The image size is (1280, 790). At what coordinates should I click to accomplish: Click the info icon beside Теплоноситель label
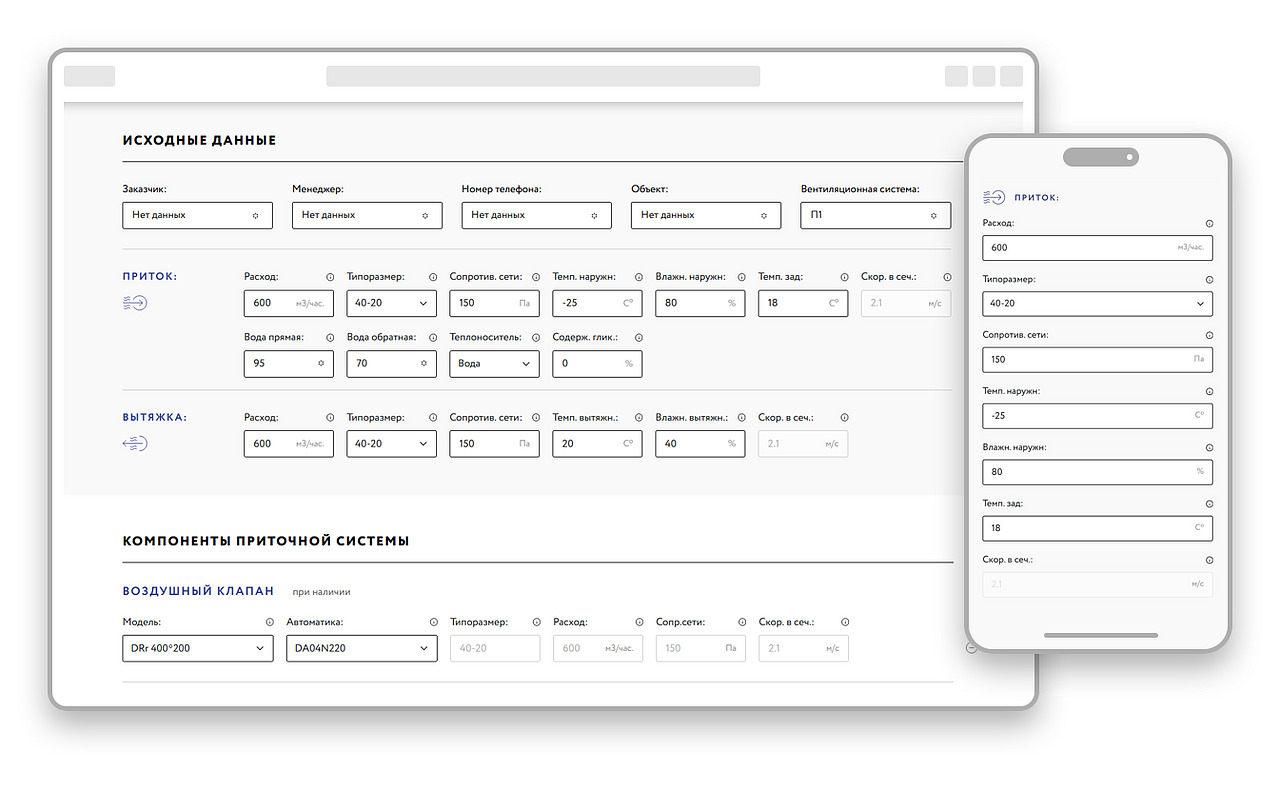(x=535, y=338)
